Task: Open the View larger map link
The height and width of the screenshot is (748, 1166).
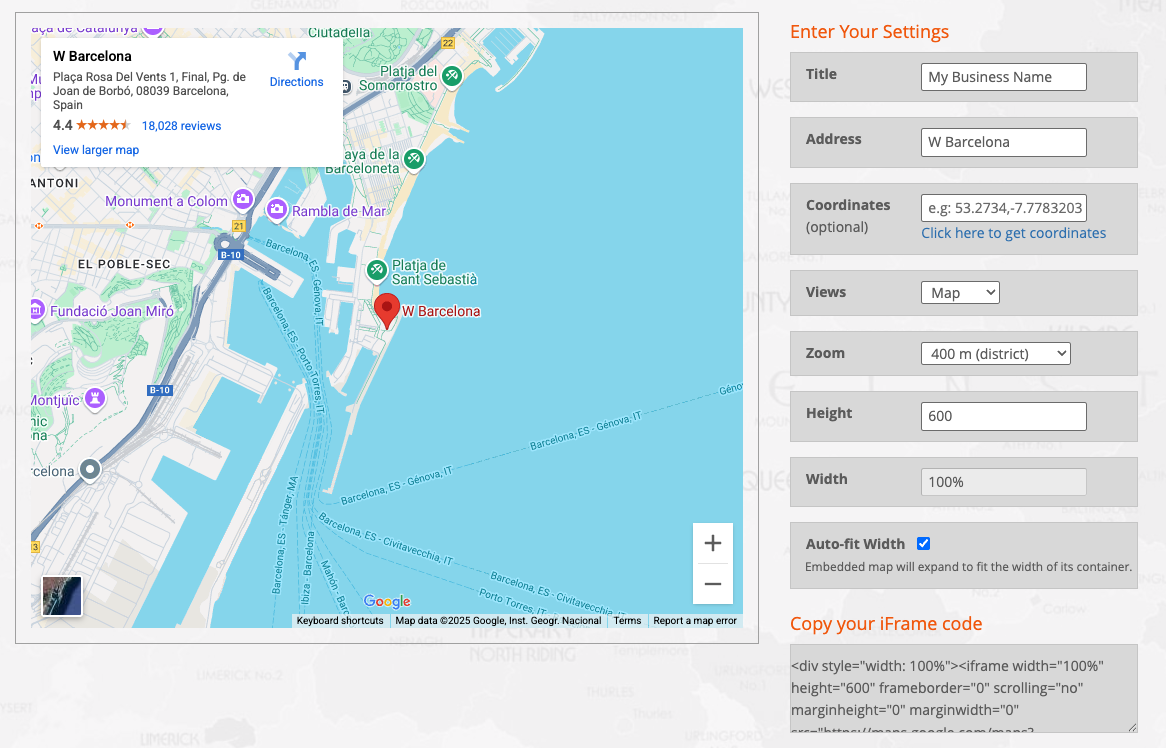Action: [x=96, y=150]
